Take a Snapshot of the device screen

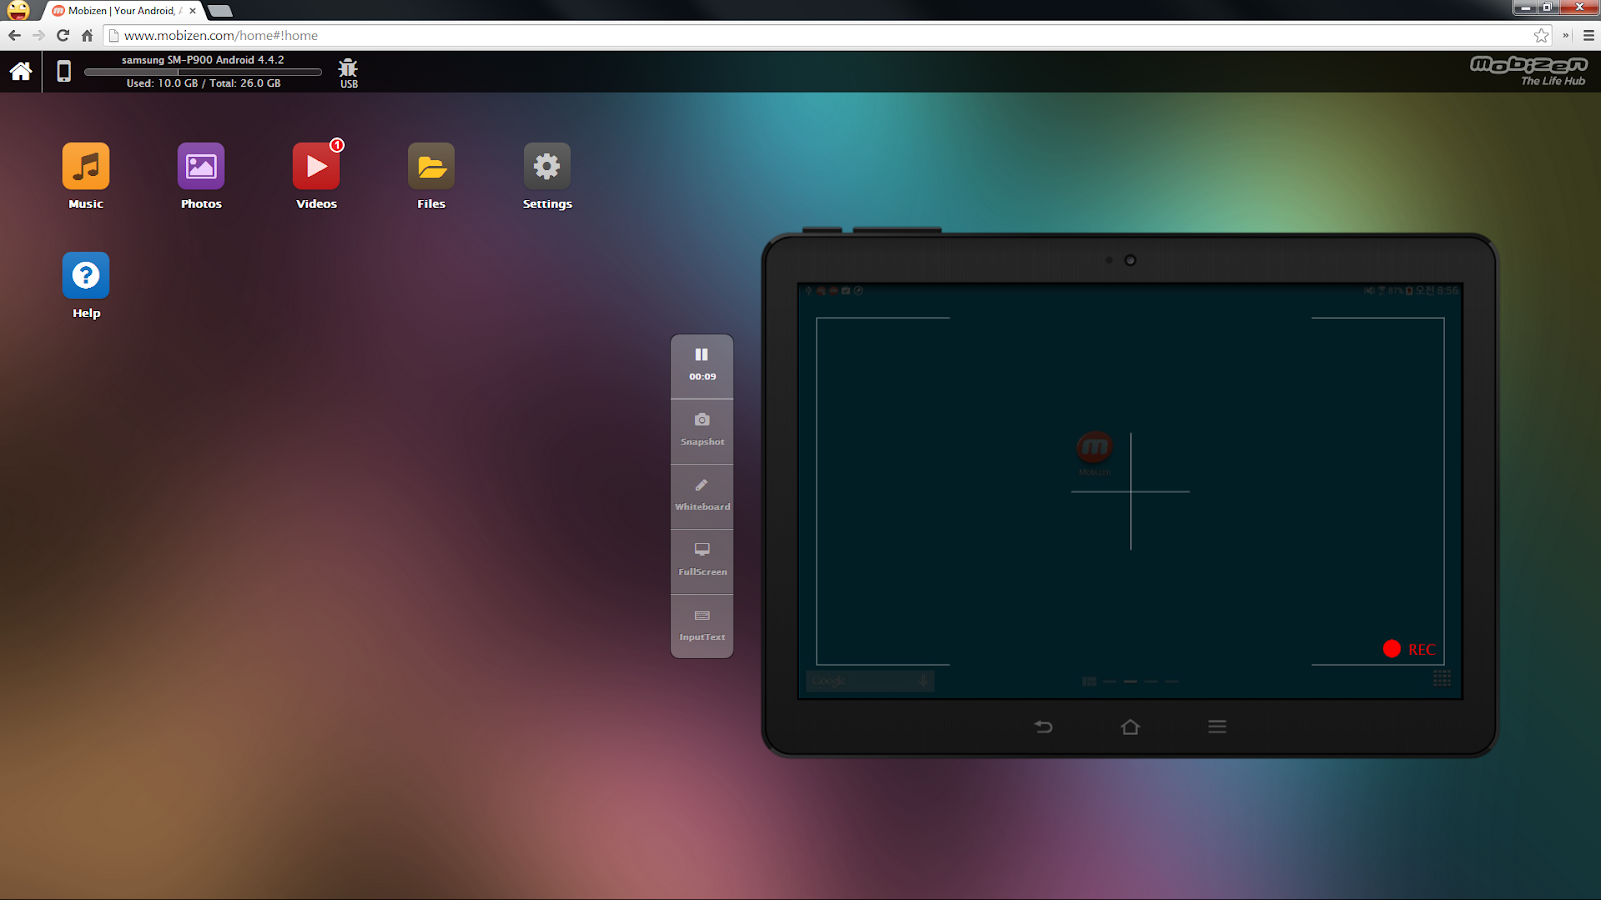pyautogui.click(x=701, y=428)
